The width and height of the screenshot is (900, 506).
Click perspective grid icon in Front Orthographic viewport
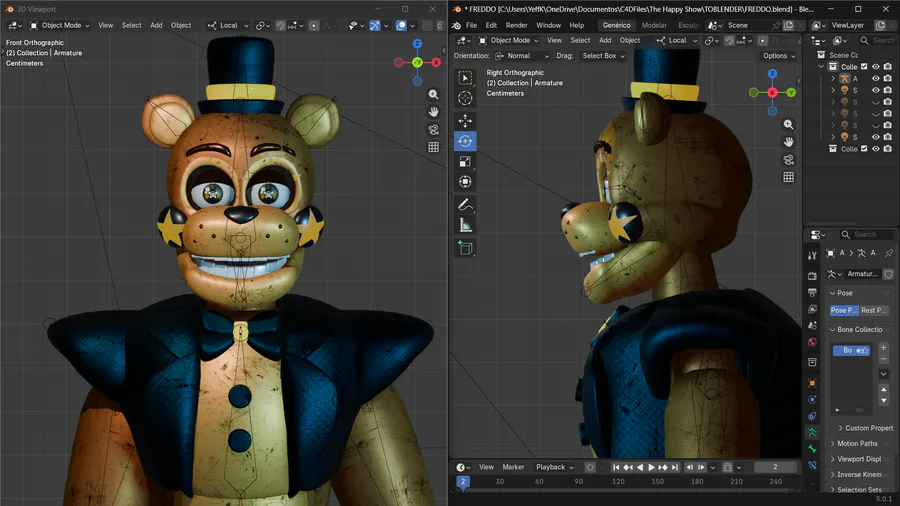[x=433, y=147]
